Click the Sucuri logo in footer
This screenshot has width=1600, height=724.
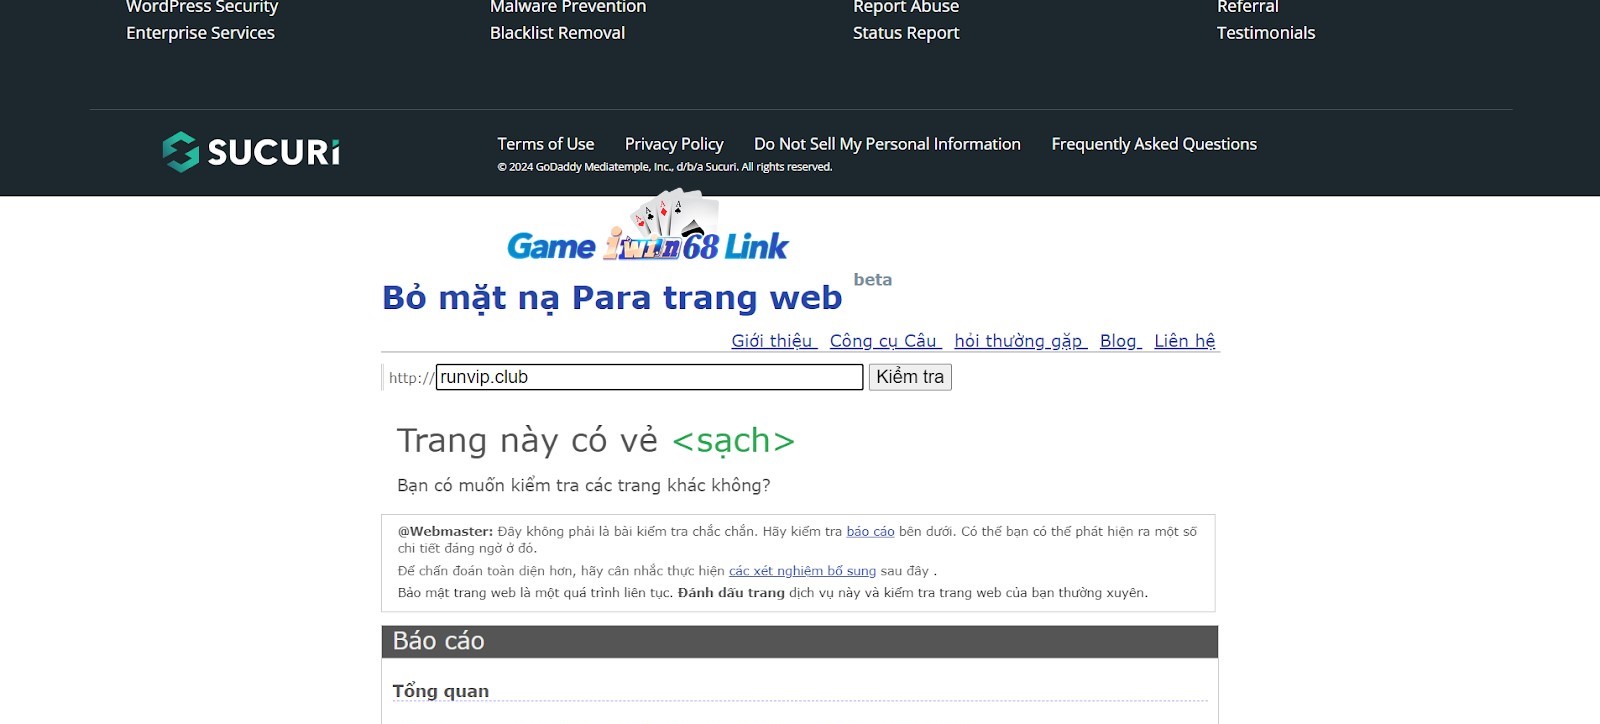(251, 152)
